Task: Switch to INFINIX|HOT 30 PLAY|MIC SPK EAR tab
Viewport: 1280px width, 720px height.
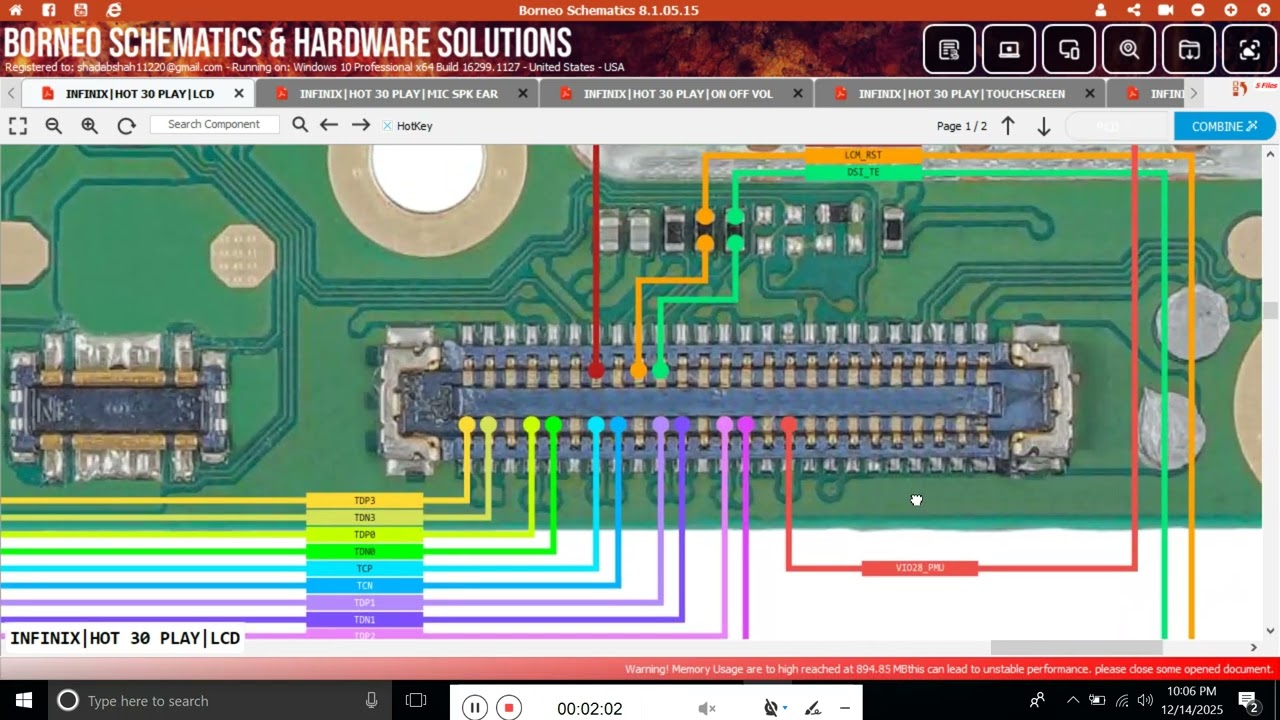Action: (398, 94)
